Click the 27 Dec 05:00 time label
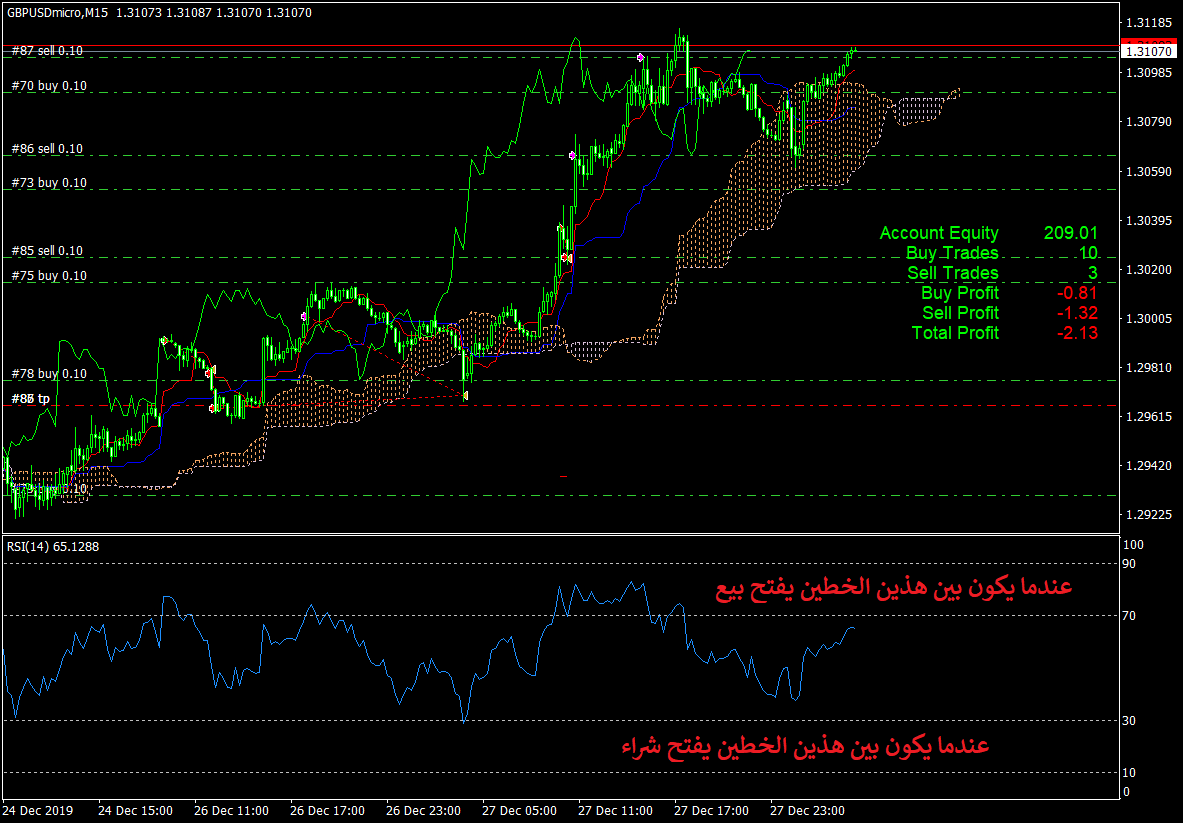 click(x=519, y=810)
